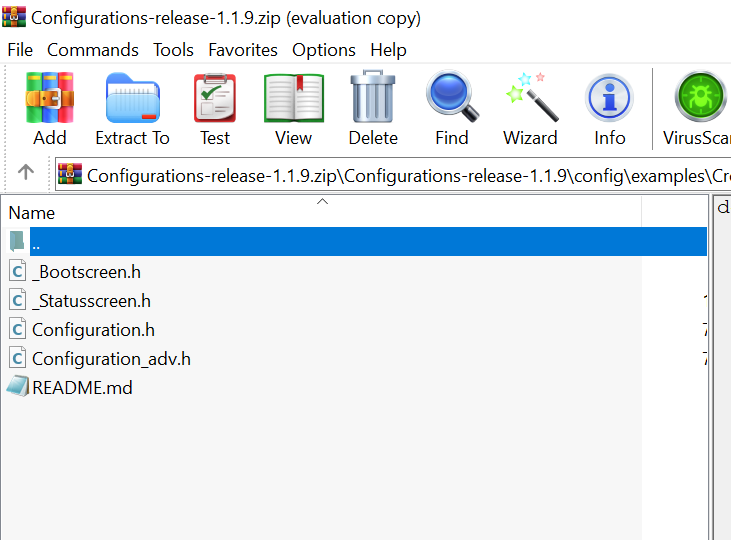Open the Tools menu
731x540 pixels.
[x=173, y=50]
